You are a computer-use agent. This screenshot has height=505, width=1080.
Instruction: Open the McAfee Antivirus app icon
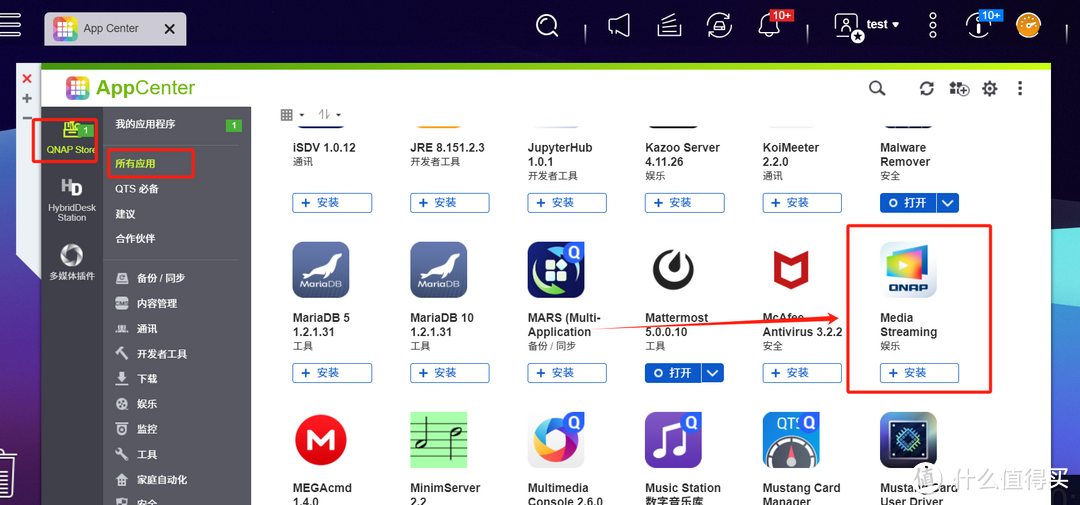[x=791, y=269]
